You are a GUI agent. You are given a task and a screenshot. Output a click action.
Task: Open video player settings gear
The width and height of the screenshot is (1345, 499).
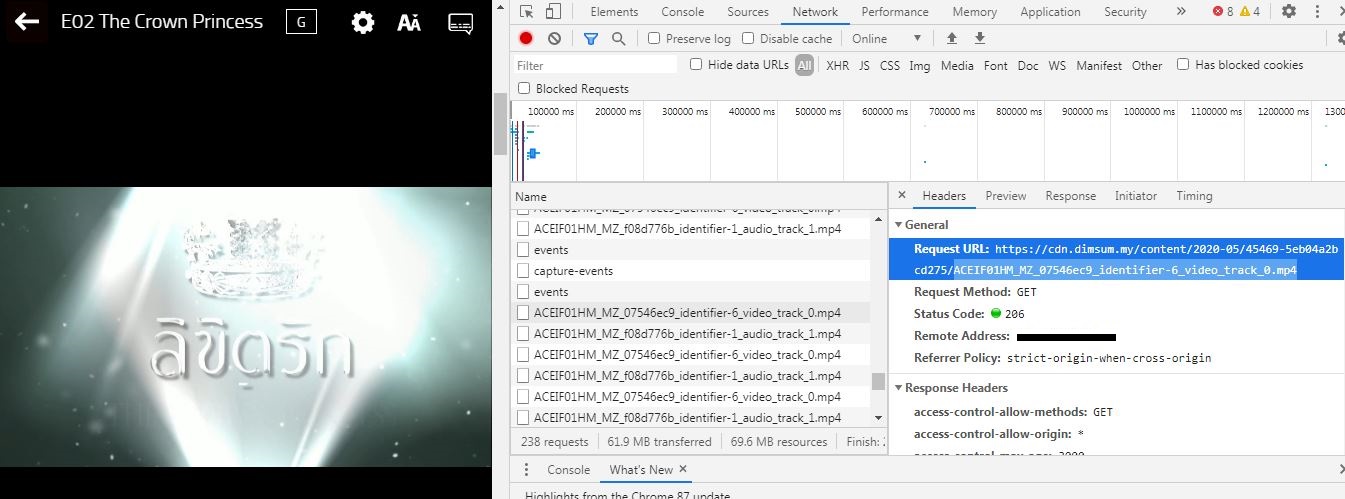363,23
